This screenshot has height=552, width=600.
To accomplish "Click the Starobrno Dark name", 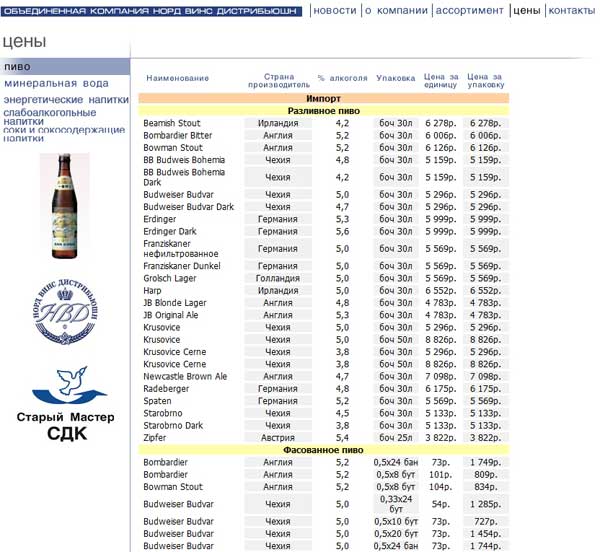I will point(173,425).
